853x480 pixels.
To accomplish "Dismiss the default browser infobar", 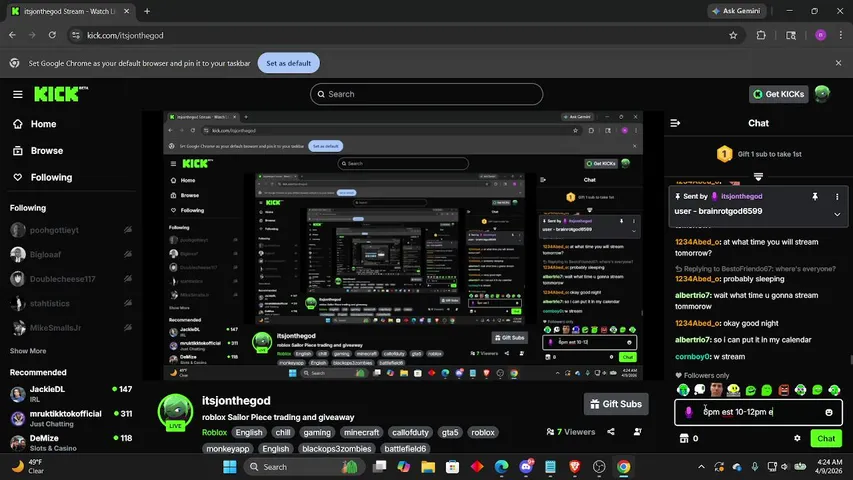I will pos(838,63).
